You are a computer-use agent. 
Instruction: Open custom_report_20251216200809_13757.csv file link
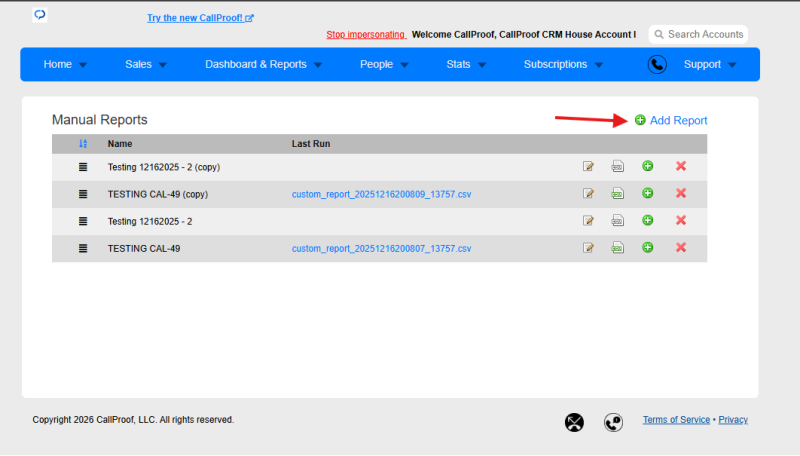[x=381, y=194]
